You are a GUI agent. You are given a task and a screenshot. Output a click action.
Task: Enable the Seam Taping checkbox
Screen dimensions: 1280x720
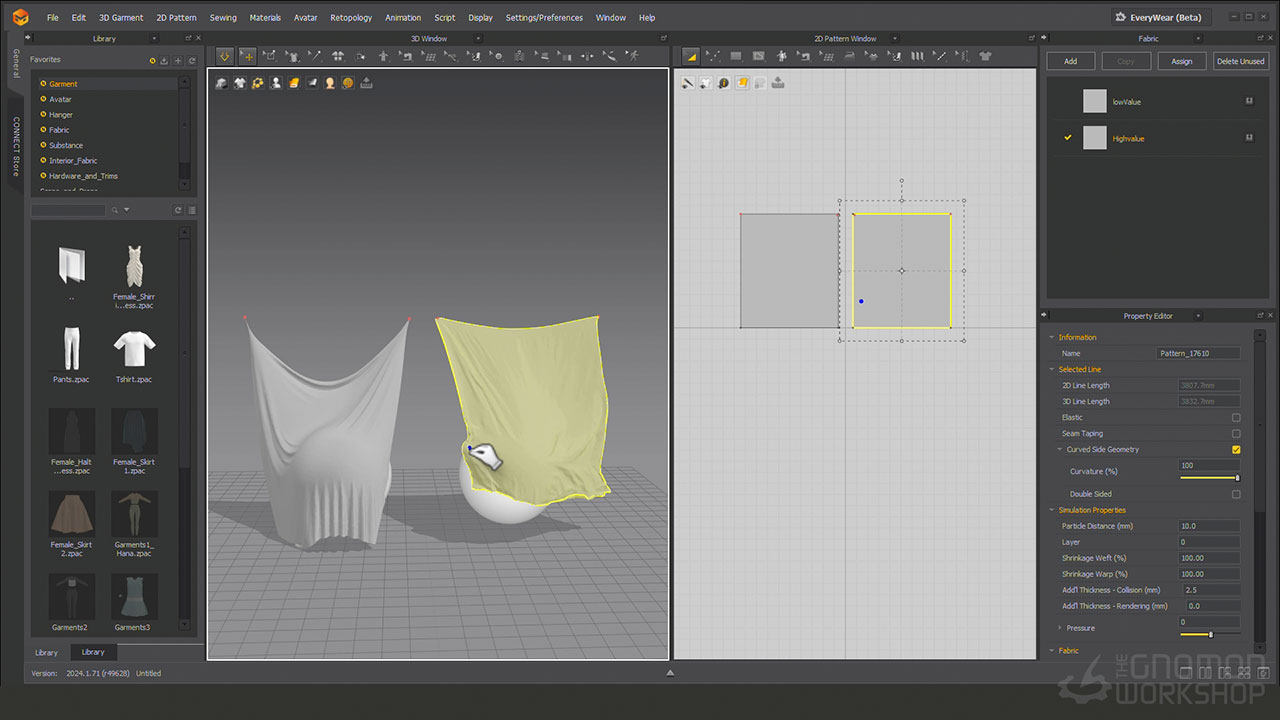tap(1236, 434)
